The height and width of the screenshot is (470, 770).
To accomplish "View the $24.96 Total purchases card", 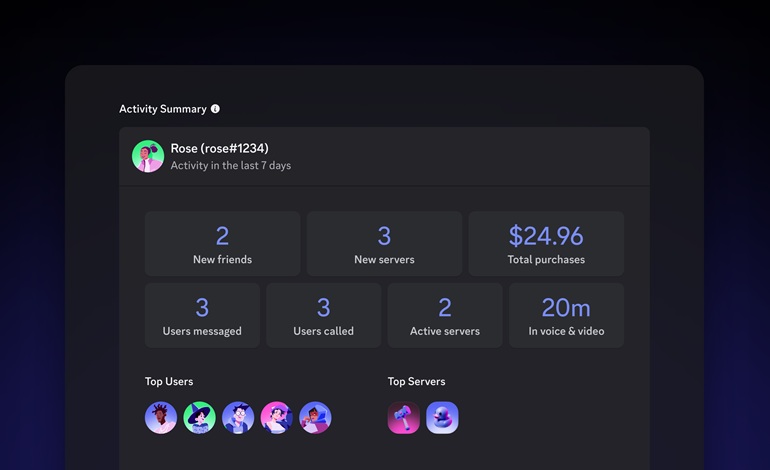I will pyautogui.click(x=546, y=244).
